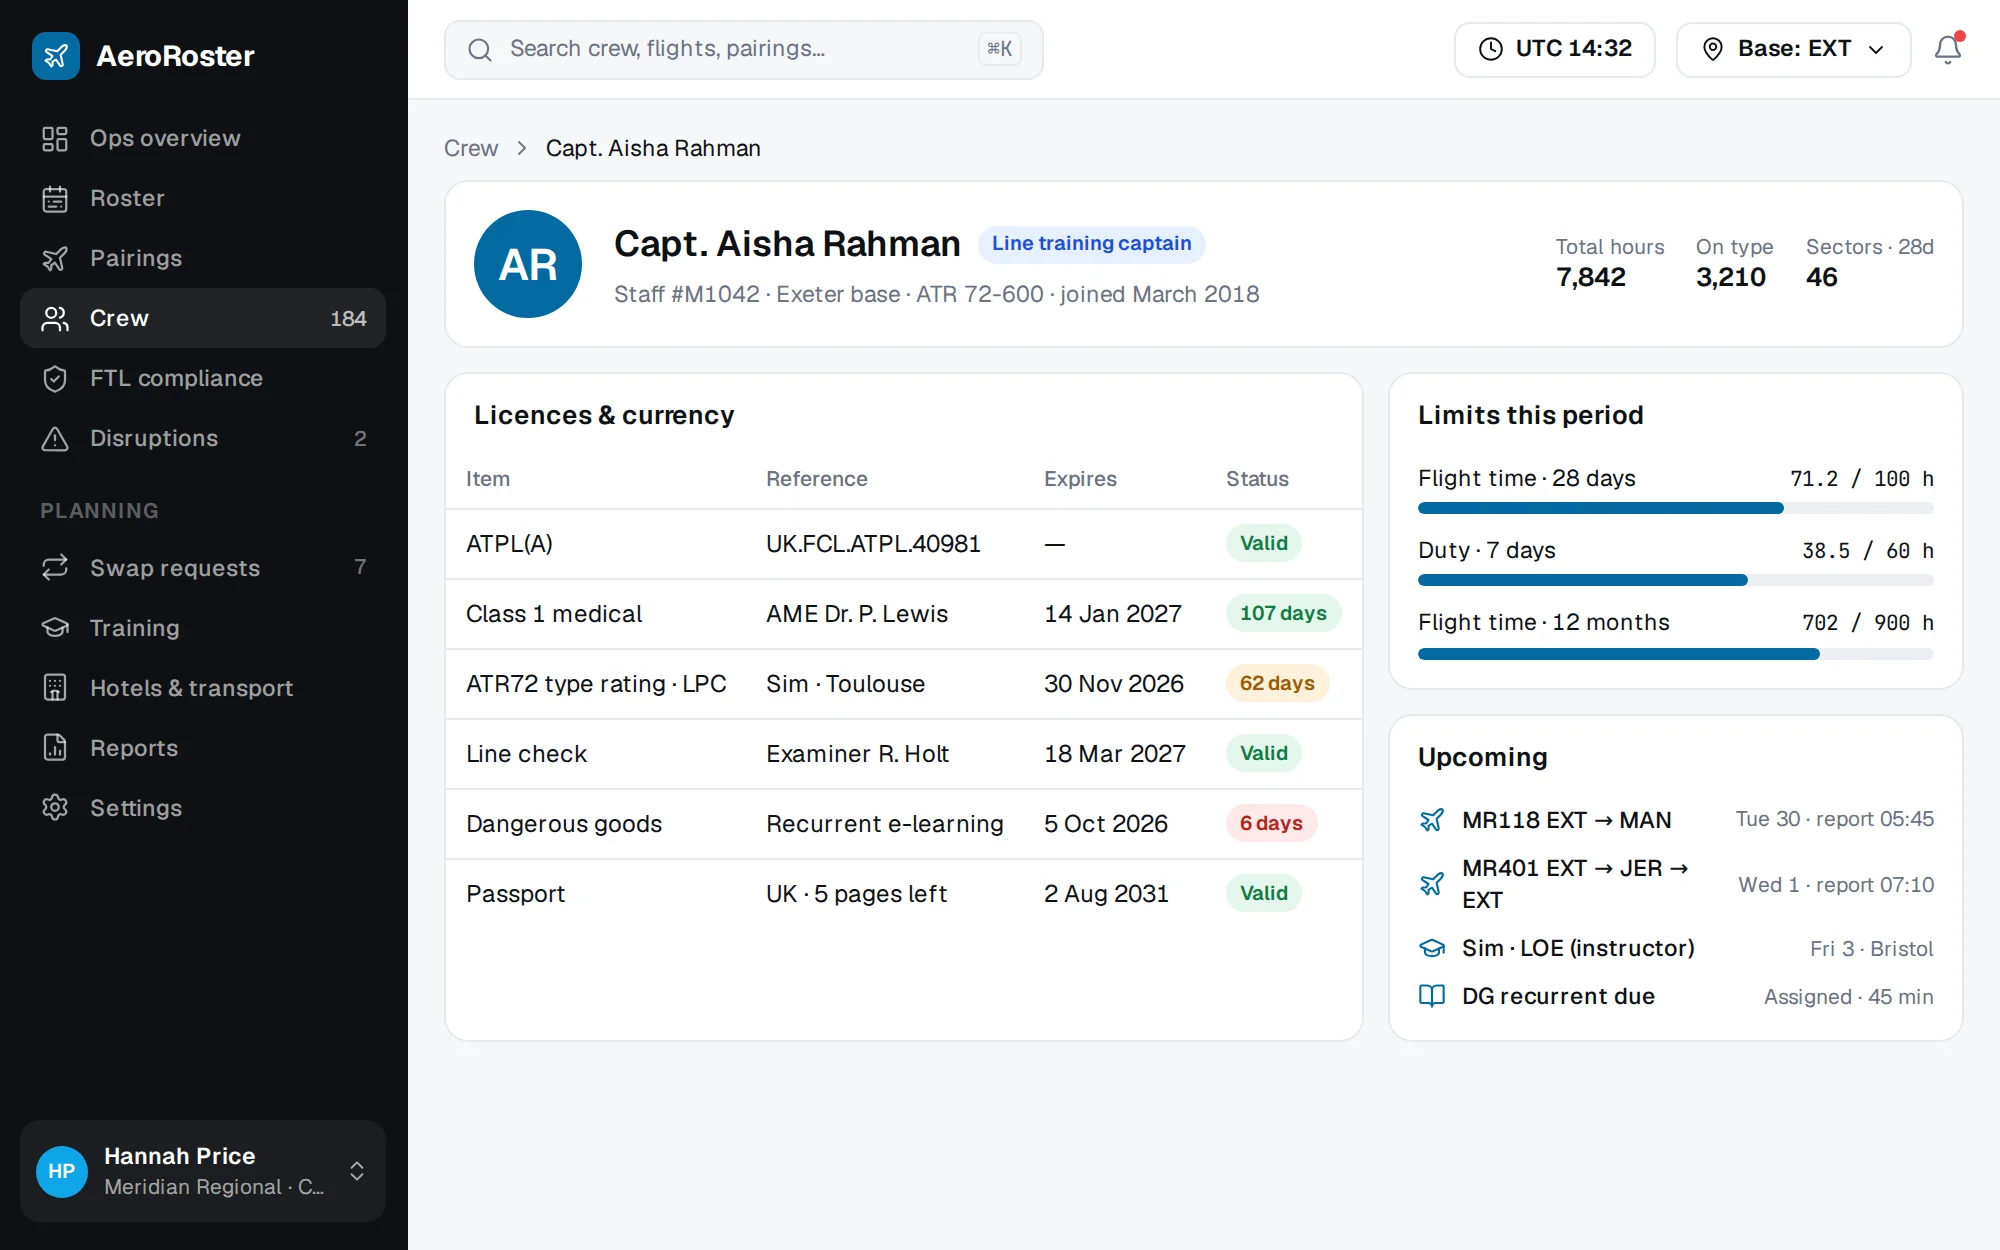Open Swap requests section

[203, 568]
